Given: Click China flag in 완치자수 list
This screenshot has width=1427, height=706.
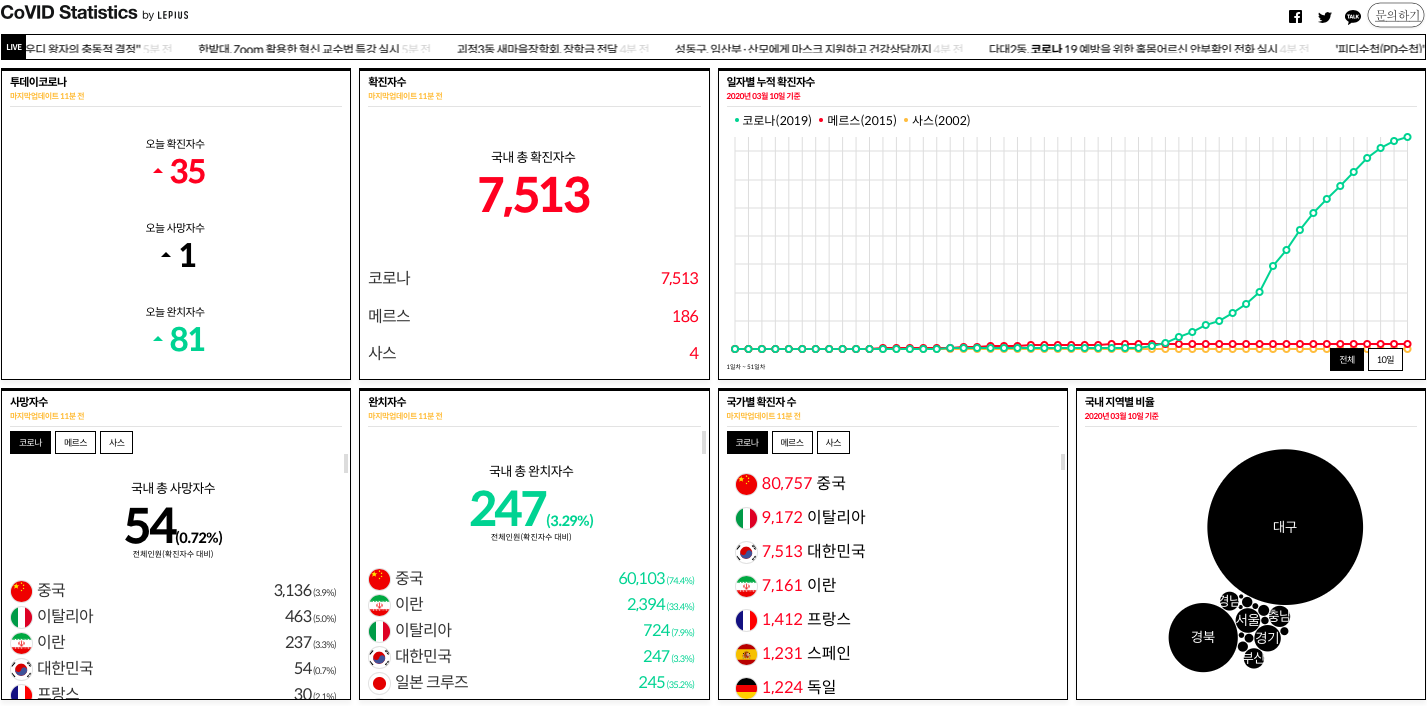Looking at the screenshot, I should point(379,579).
